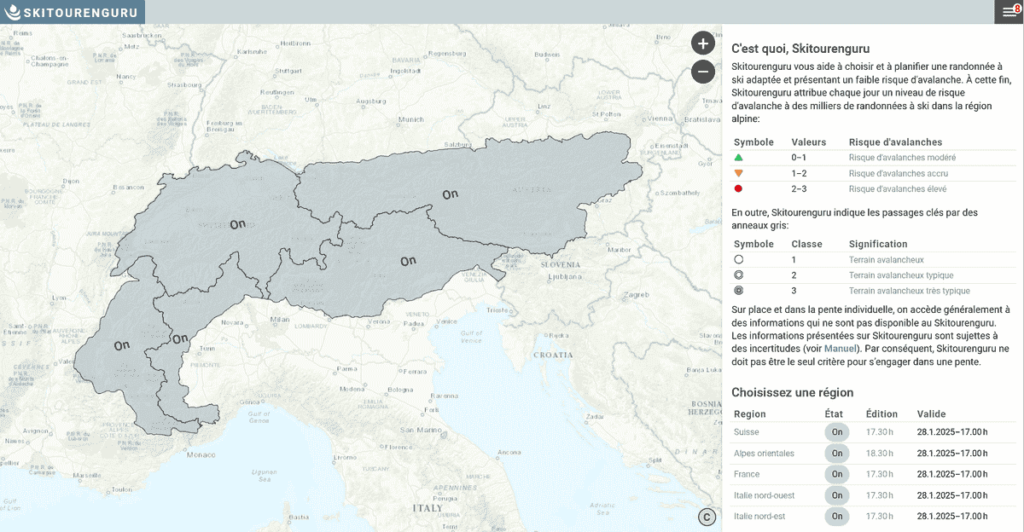1024x532 pixels.
Task: Toggle the Italie nord-est On switch
Action: pyautogui.click(x=837, y=516)
